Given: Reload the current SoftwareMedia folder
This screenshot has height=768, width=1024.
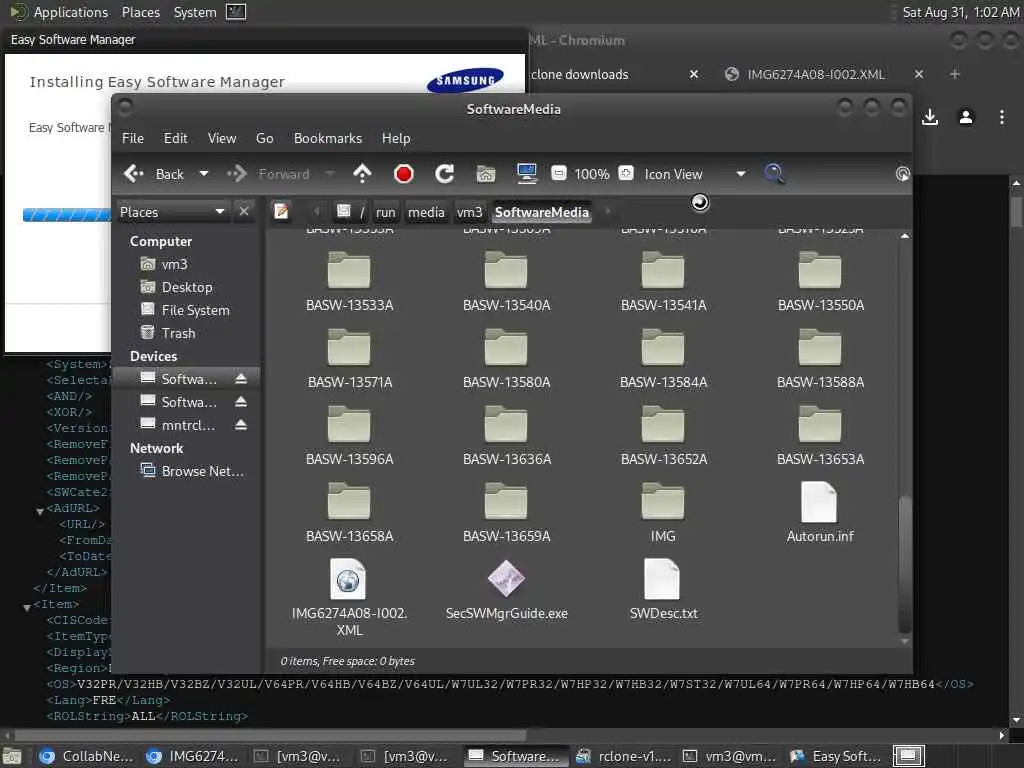Looking at the screenshot, I should (445, 174).
